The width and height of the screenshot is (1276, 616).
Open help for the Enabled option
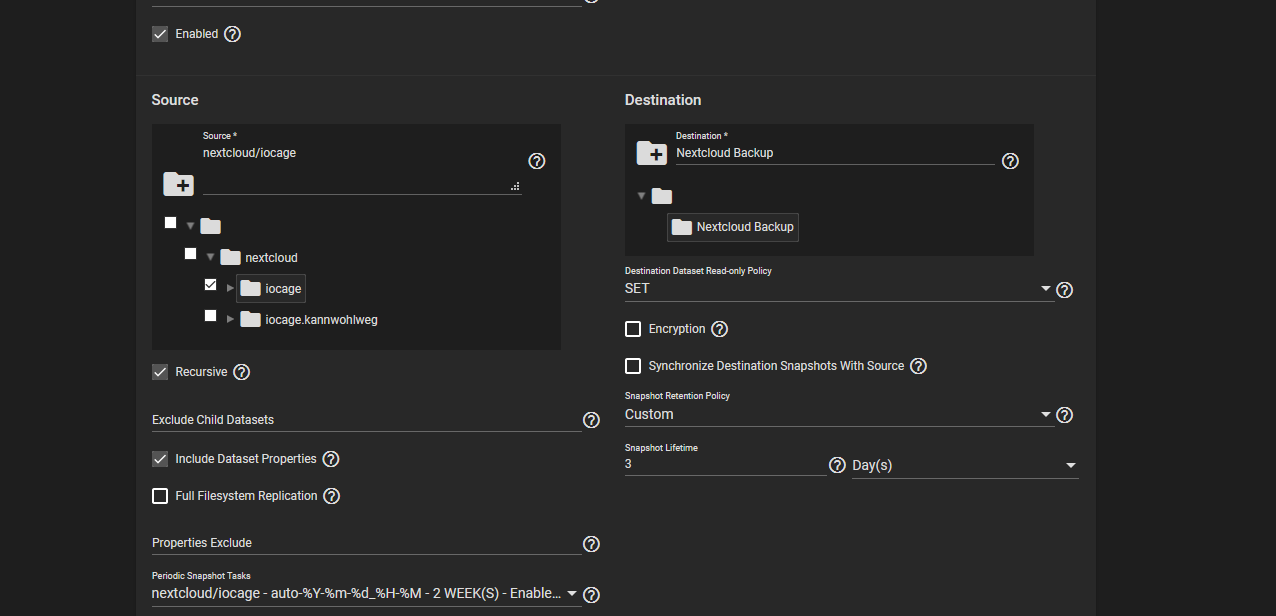233,34
